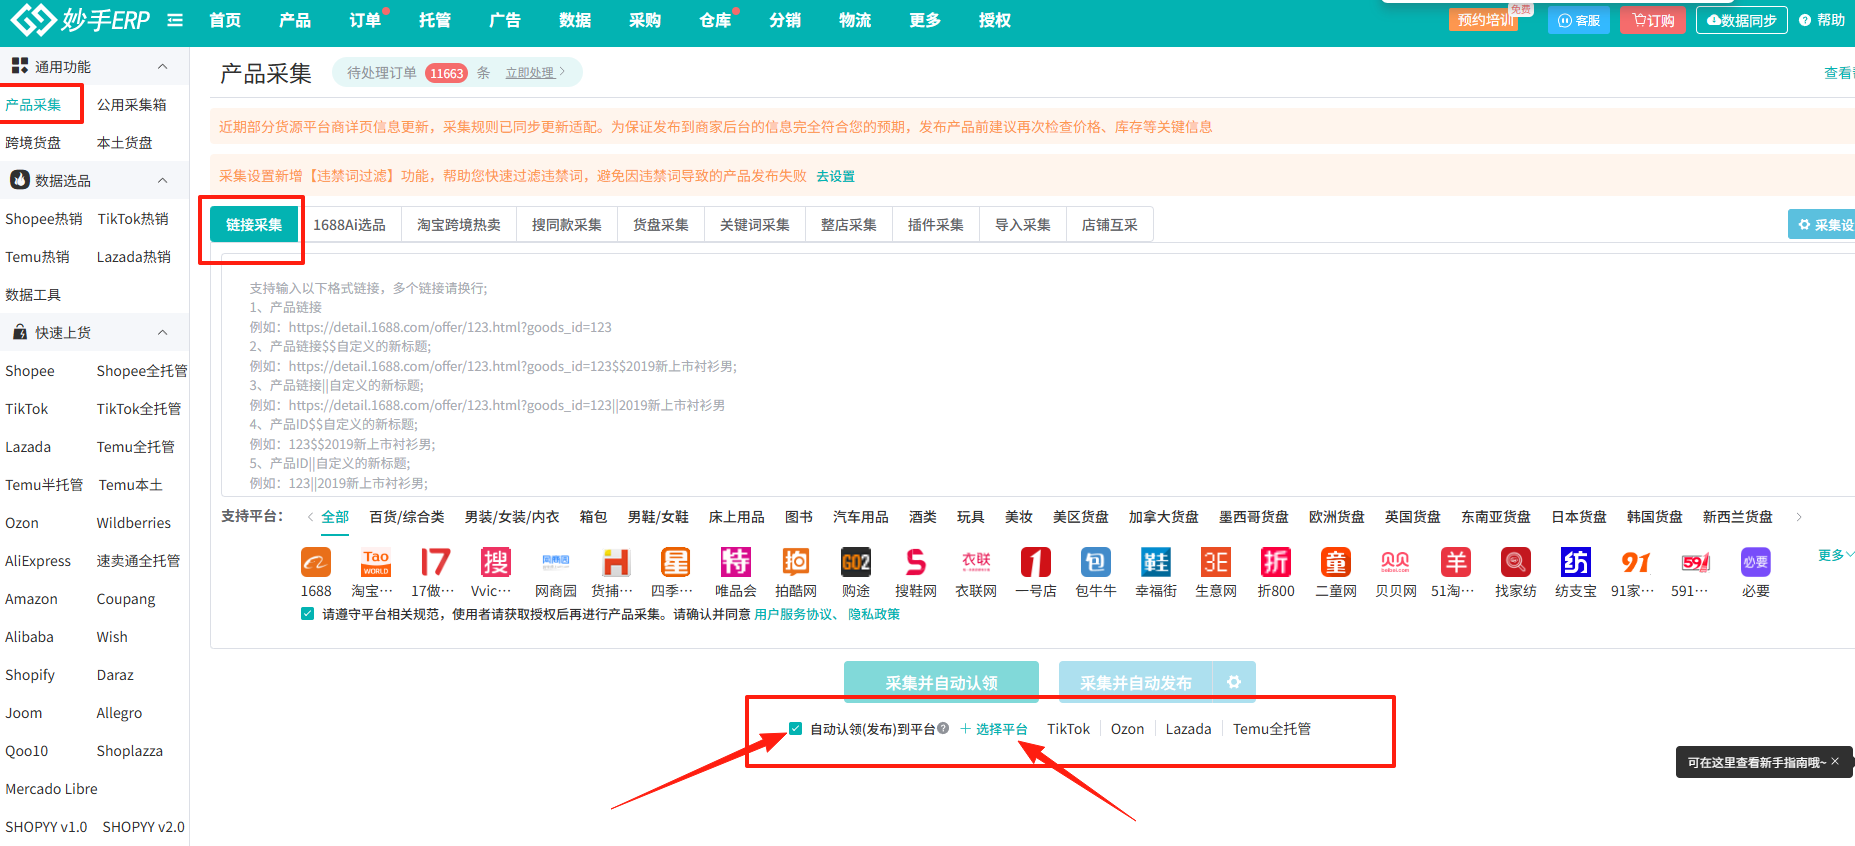Screen dimensions: 1855x846
Task: Click the 包牛牛 platform icon
Action: (1096, 562)
